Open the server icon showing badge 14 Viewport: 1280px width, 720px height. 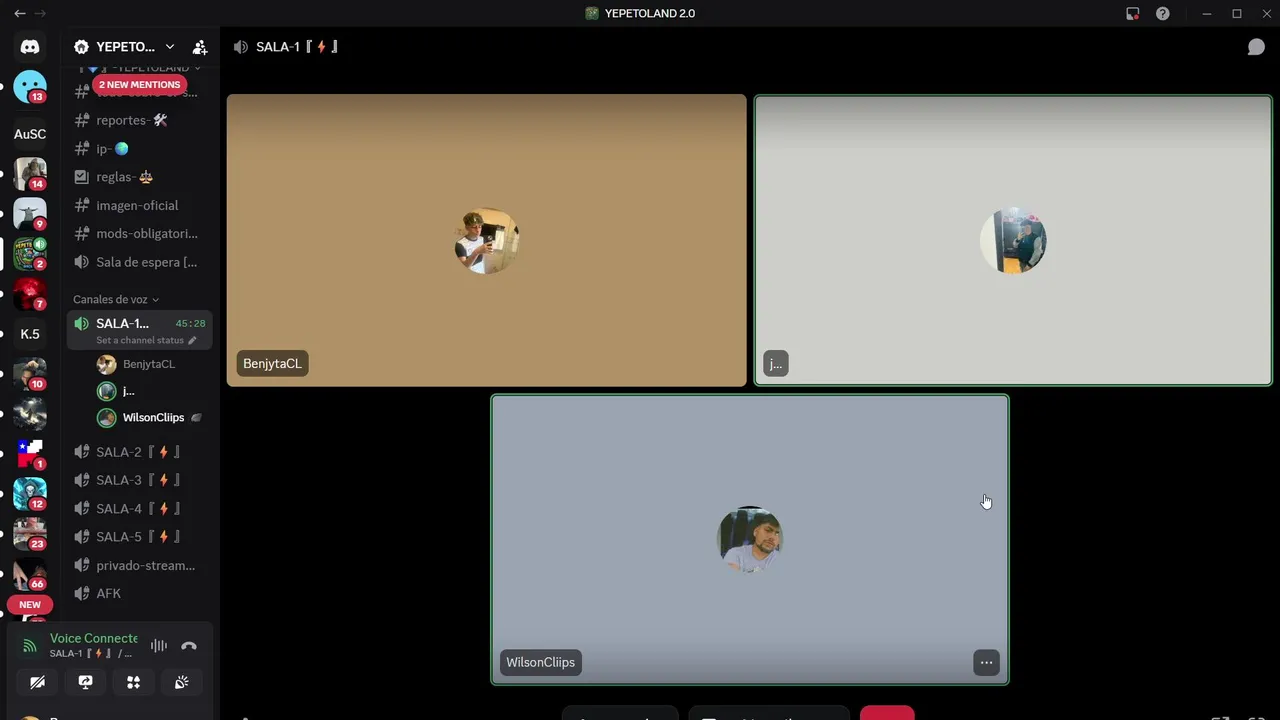[x=30, y=174]
